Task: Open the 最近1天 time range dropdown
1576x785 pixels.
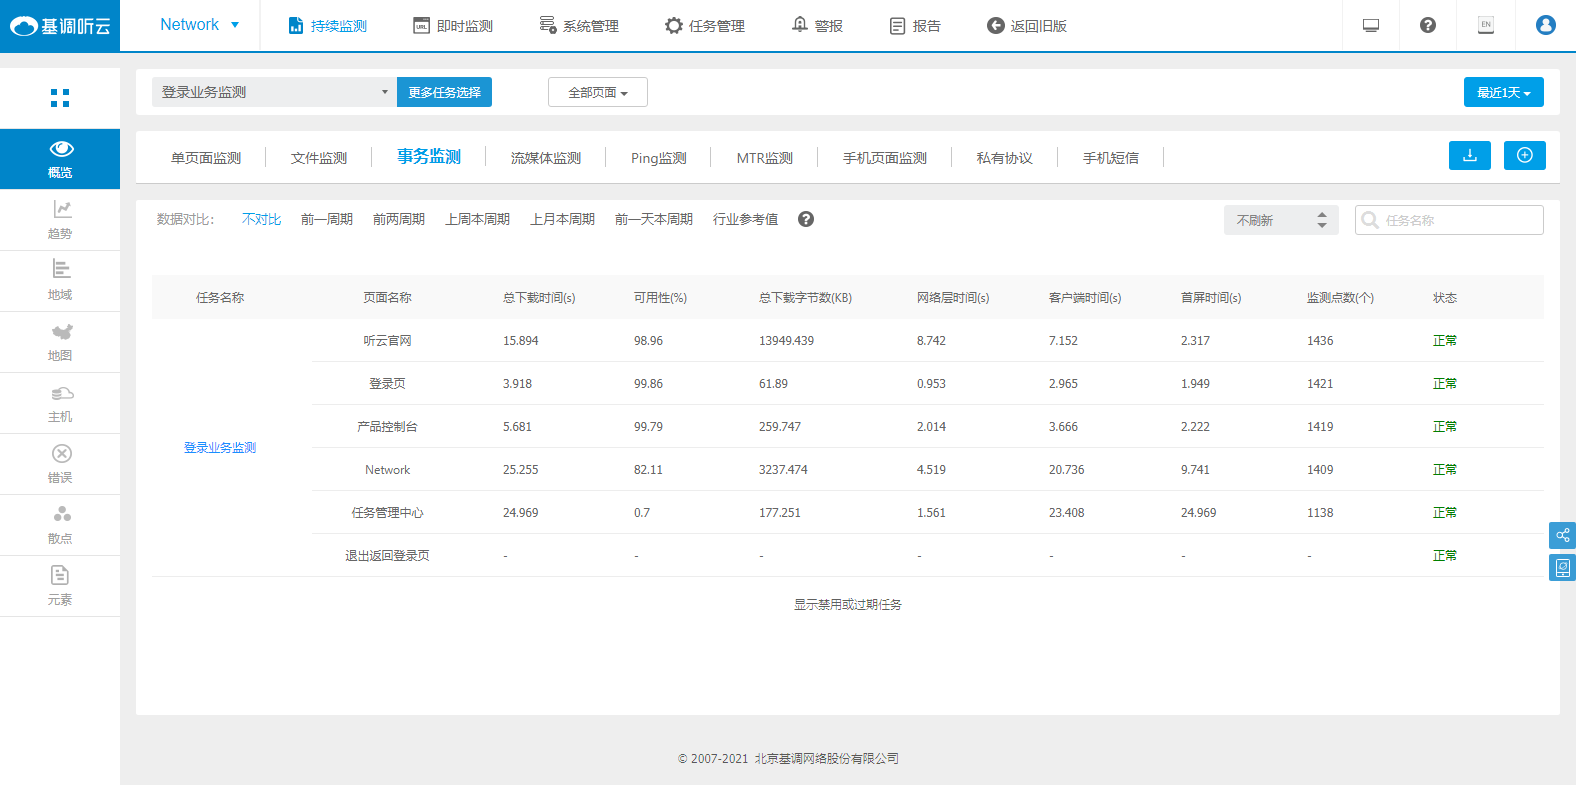Action: tap(1504, 92)
